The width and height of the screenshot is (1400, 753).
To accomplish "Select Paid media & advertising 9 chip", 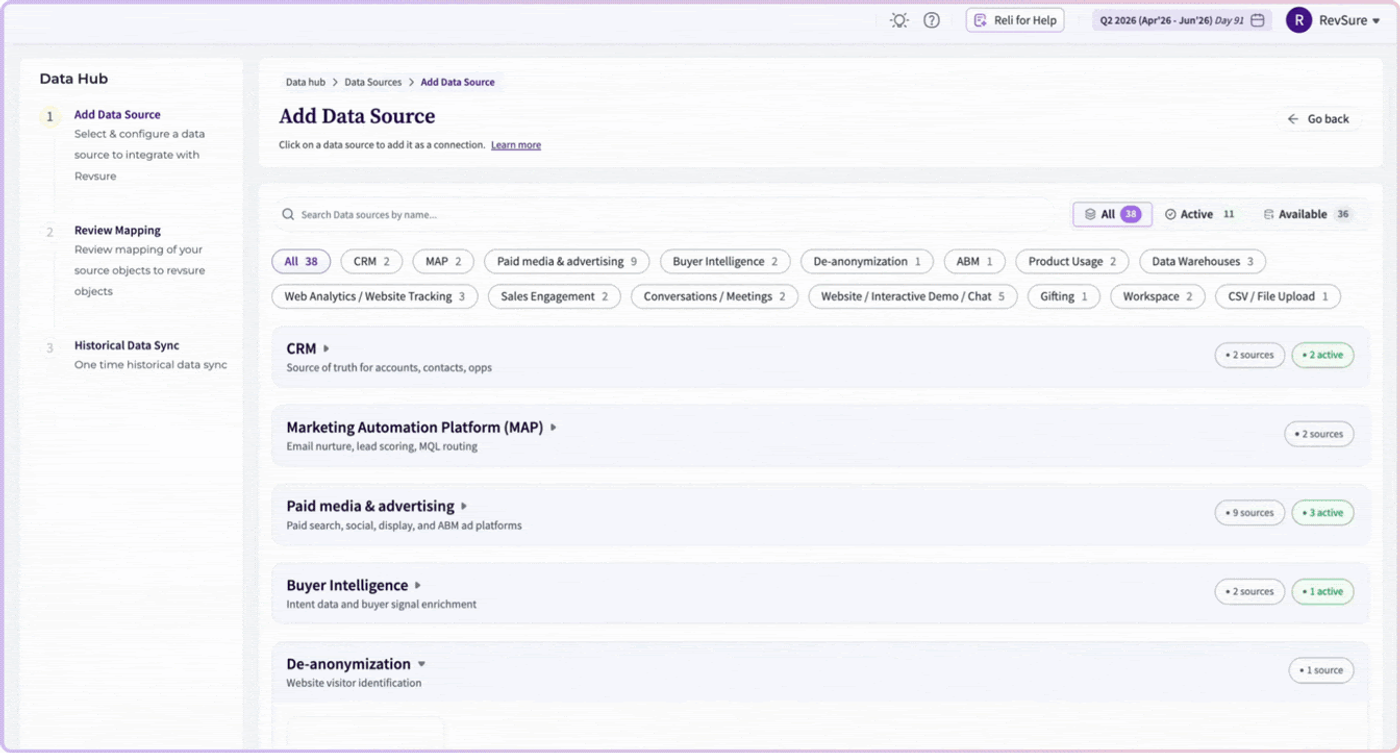I will tap(567, 261).
